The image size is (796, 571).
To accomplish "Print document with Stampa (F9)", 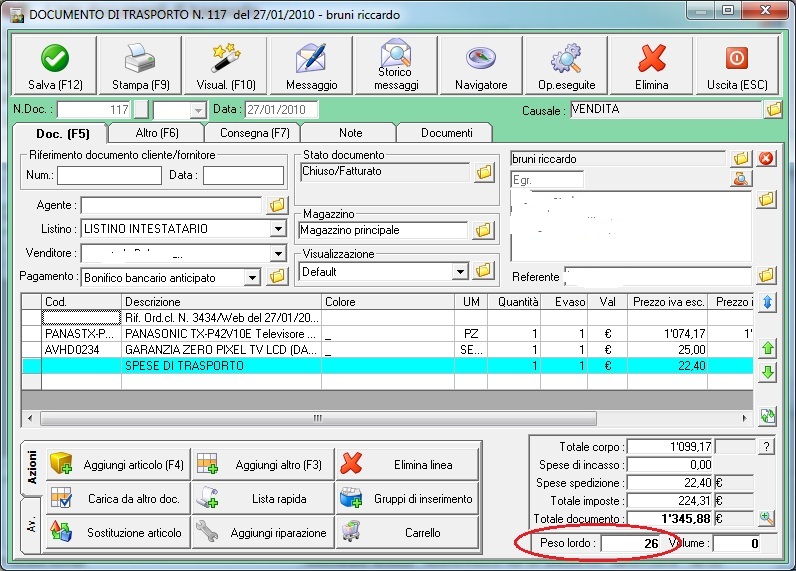I will [141, 65].
